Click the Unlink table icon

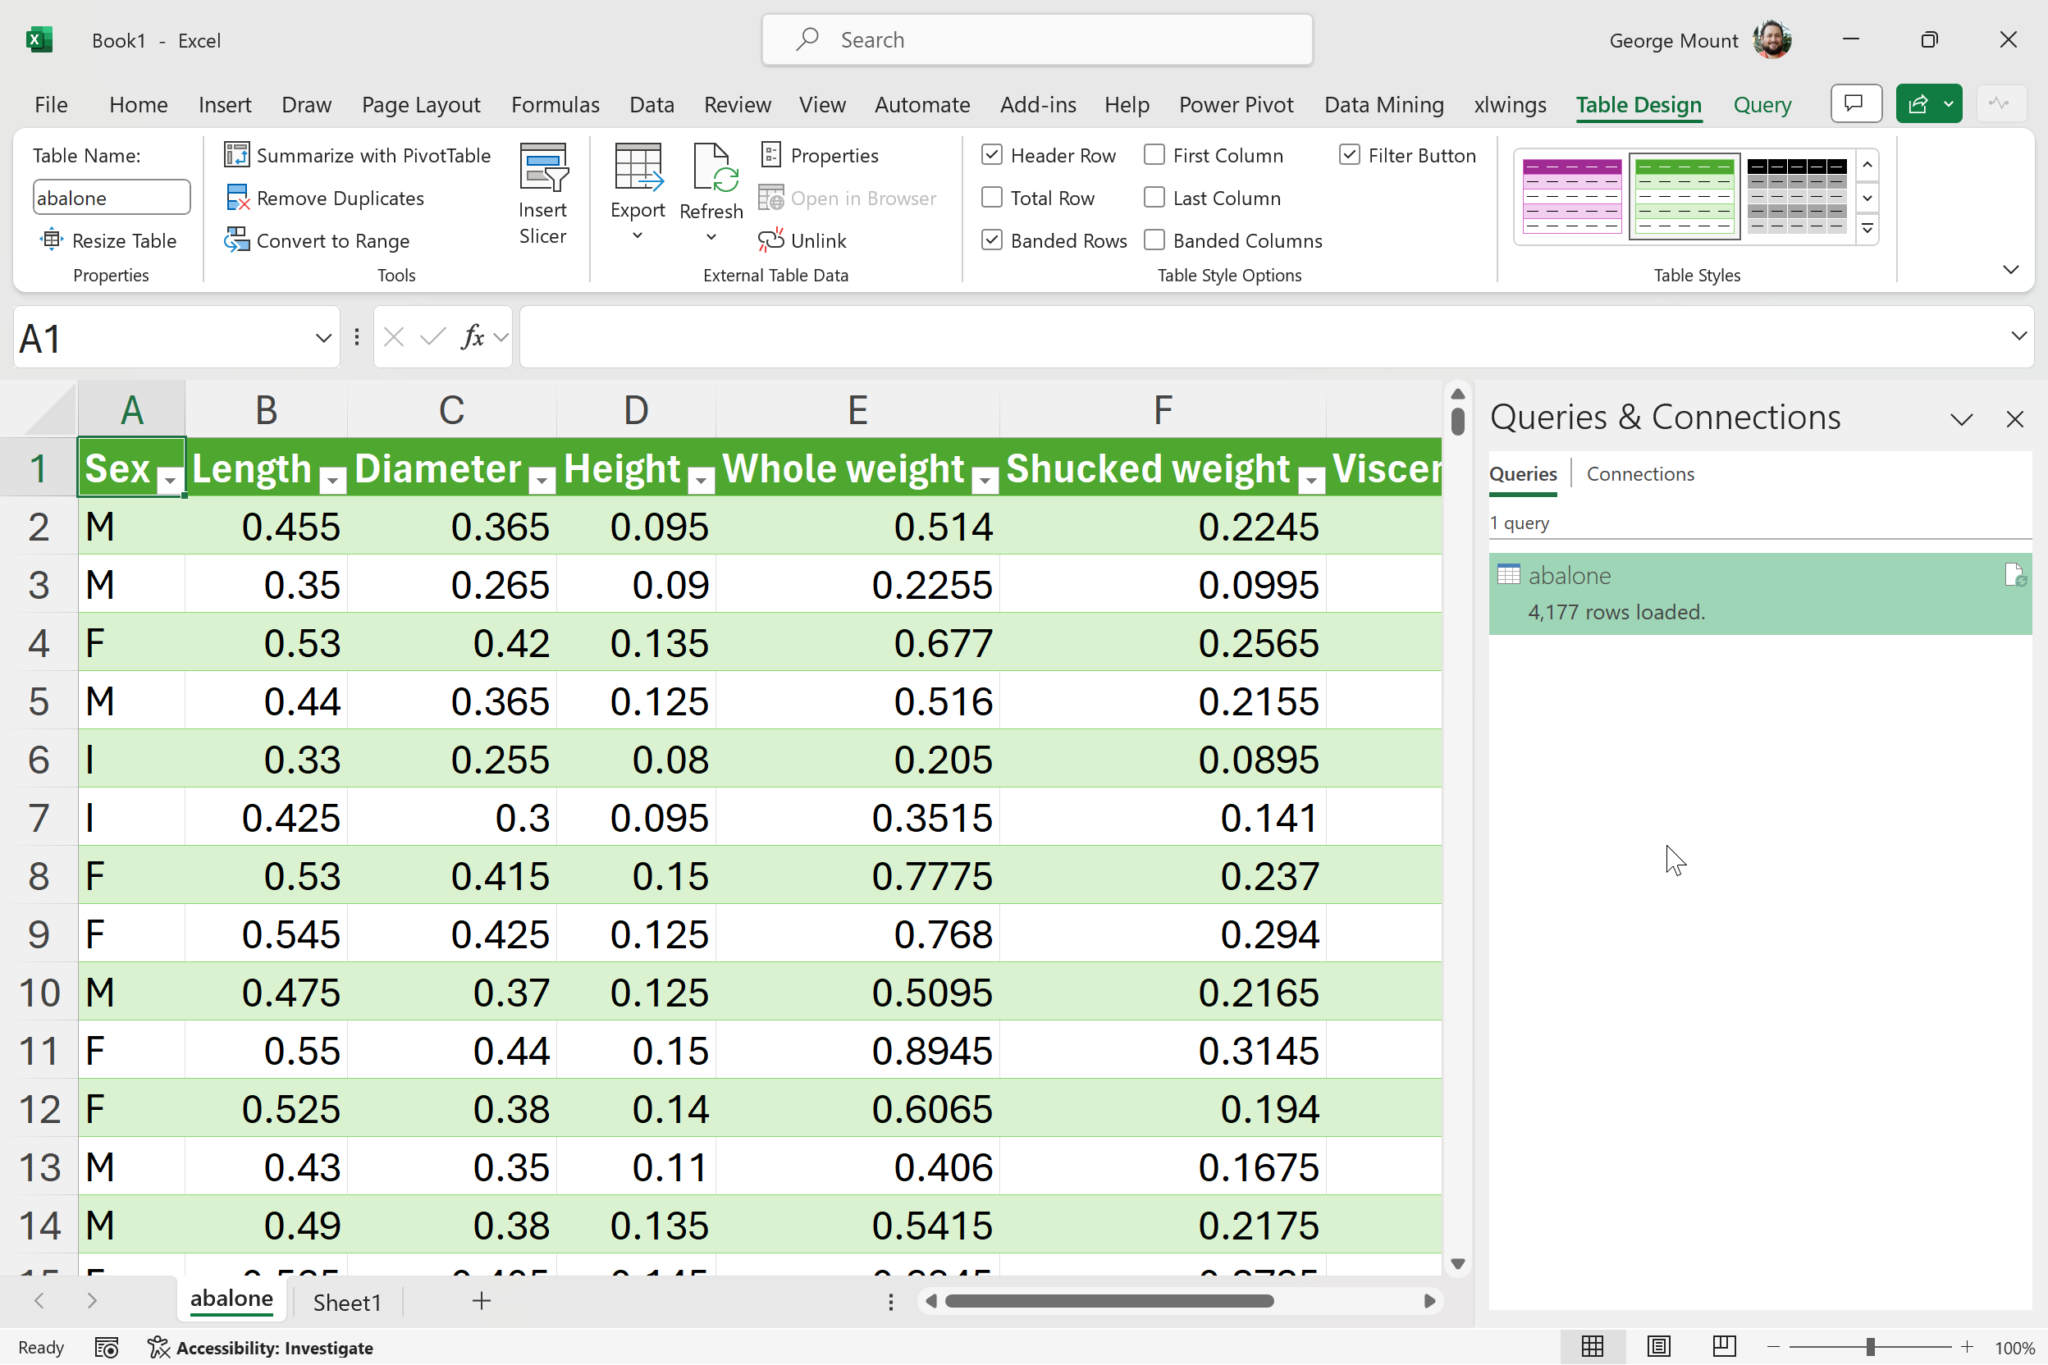[x=771, y=240]
